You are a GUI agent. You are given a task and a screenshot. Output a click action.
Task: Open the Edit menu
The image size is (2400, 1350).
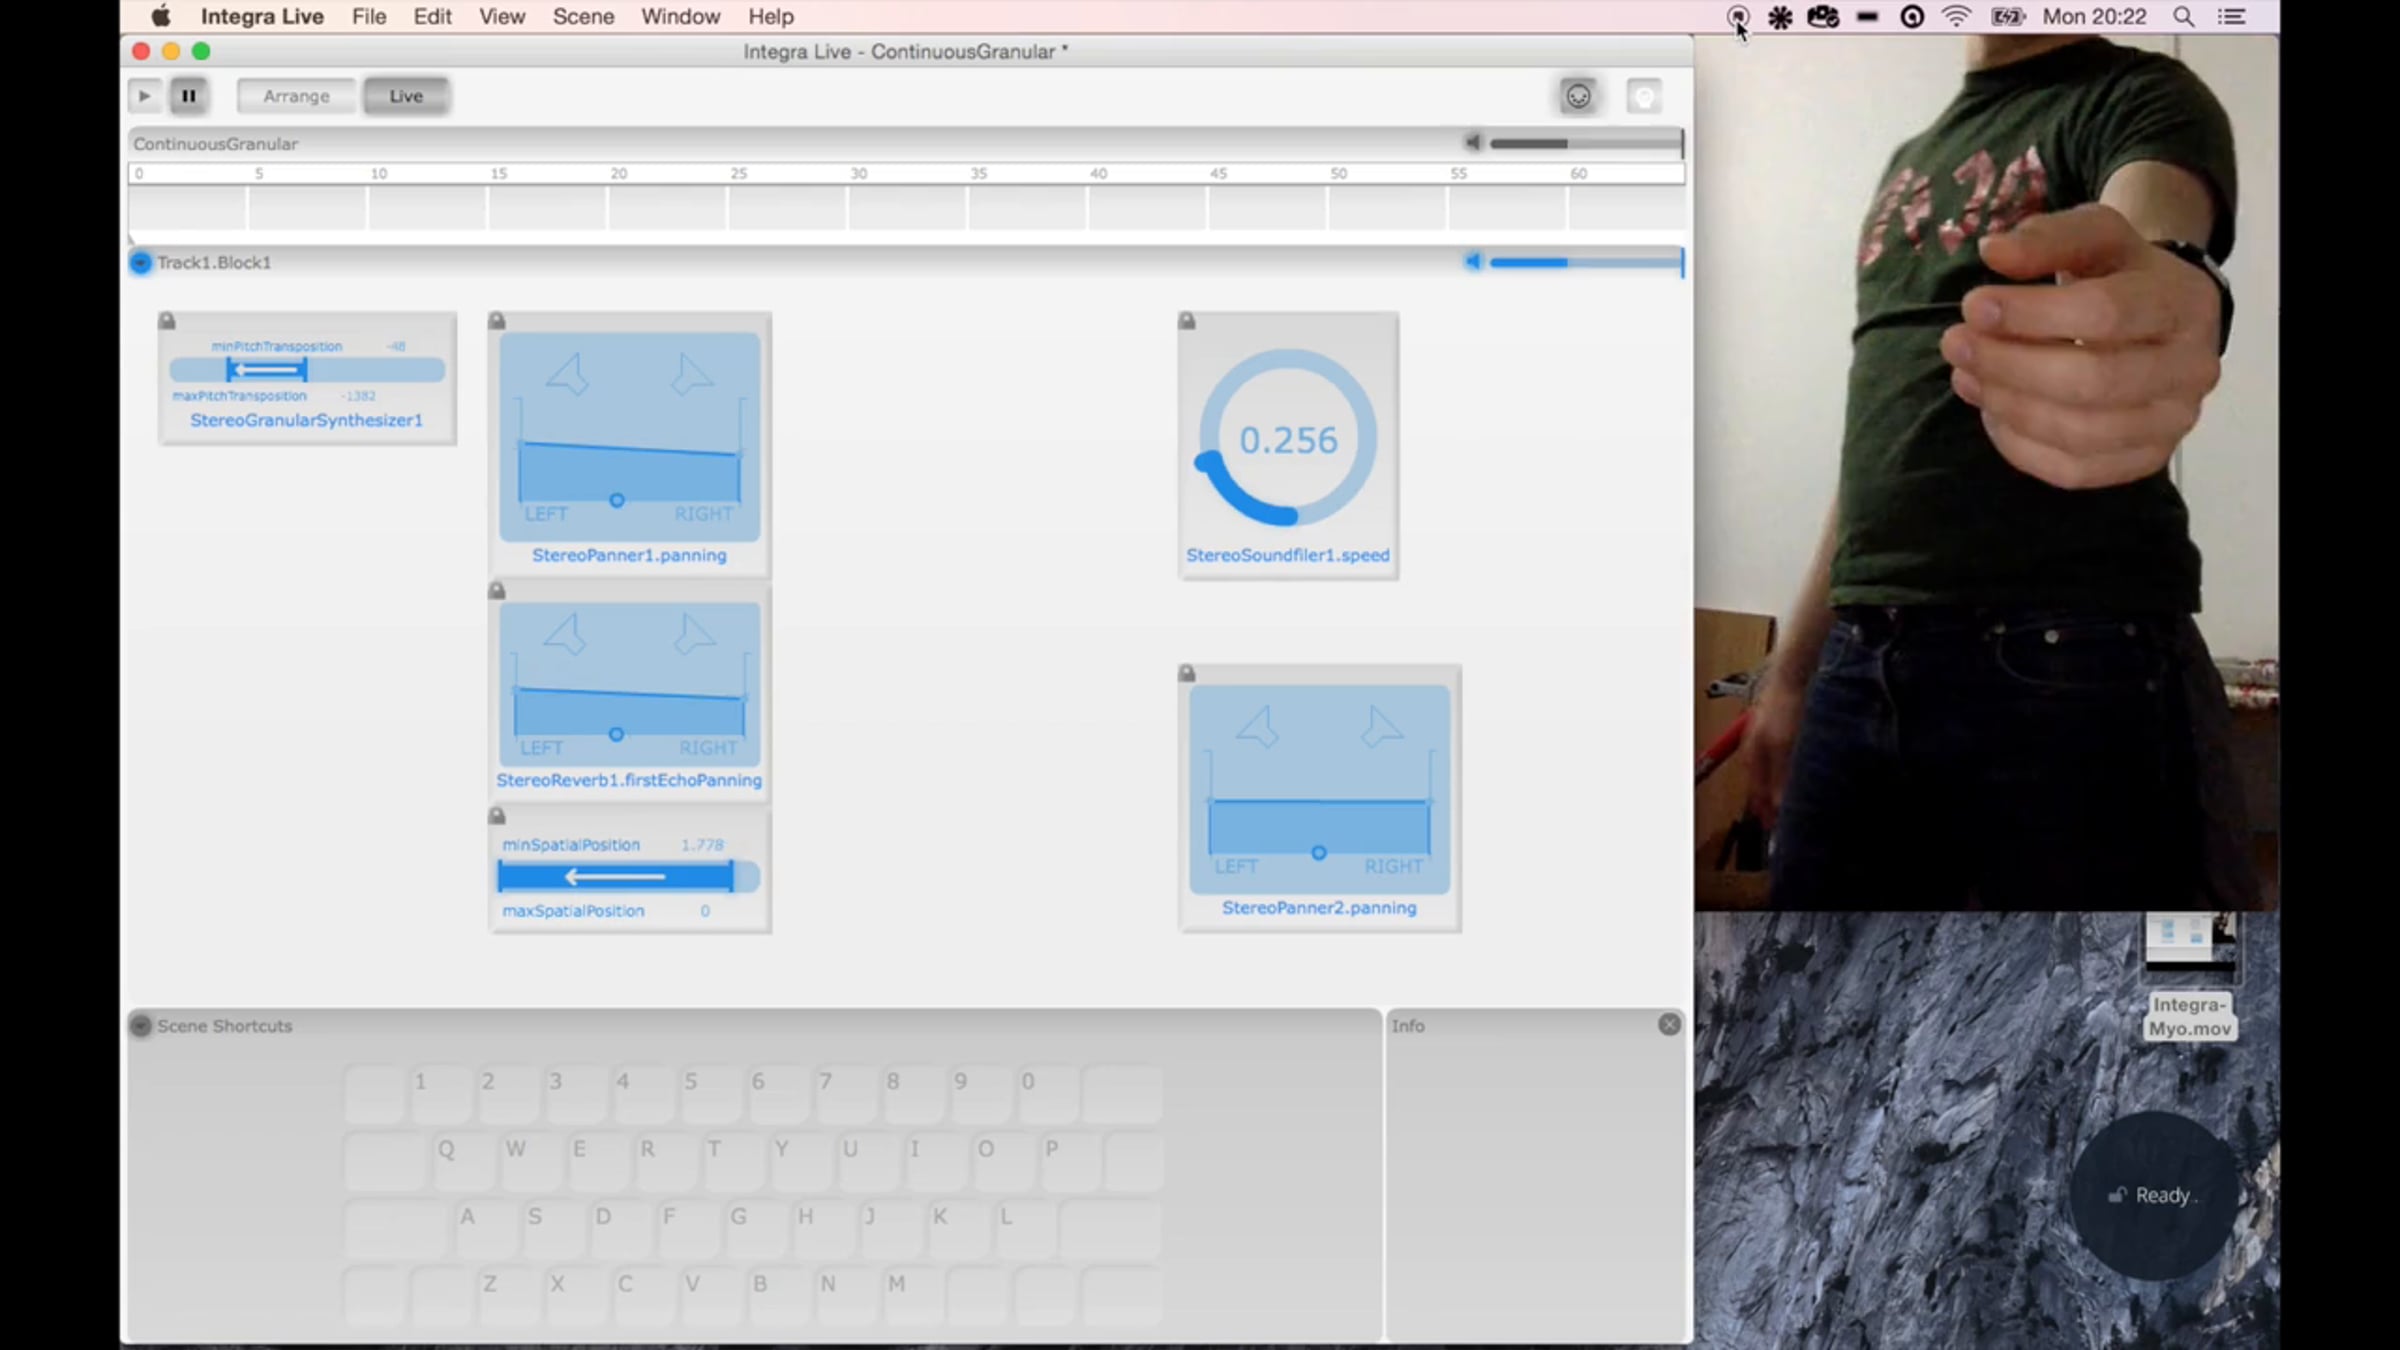[433, 17]
